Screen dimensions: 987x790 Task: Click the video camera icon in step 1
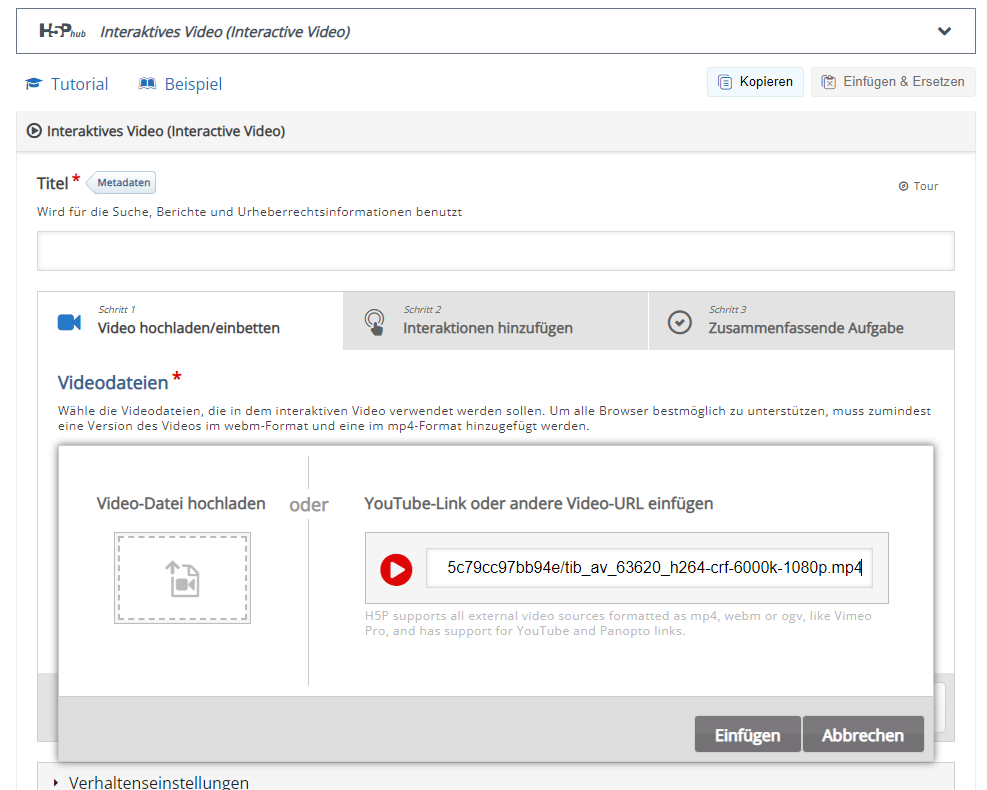[x=69, y=322]
